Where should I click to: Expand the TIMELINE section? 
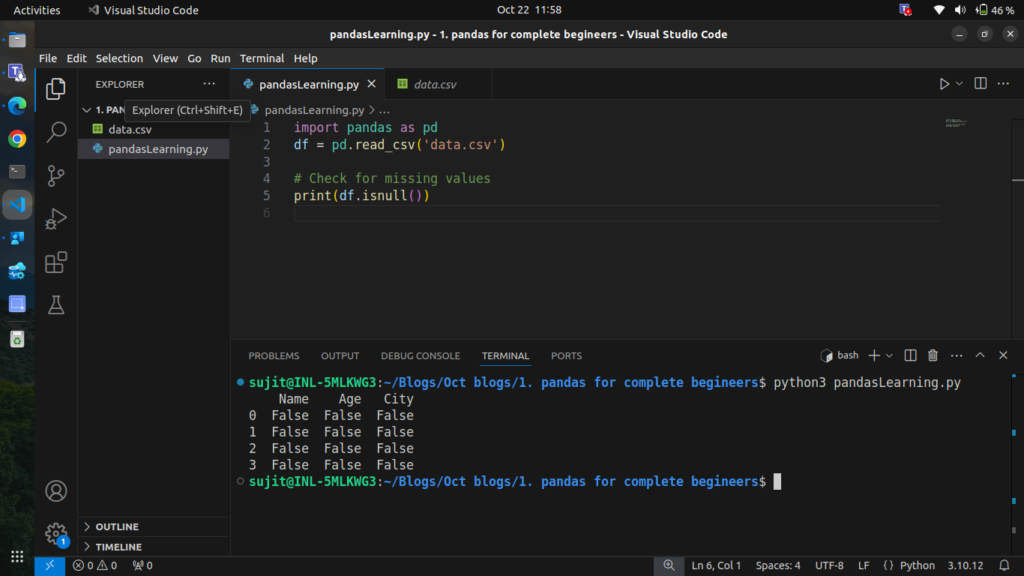click(118, 547)
